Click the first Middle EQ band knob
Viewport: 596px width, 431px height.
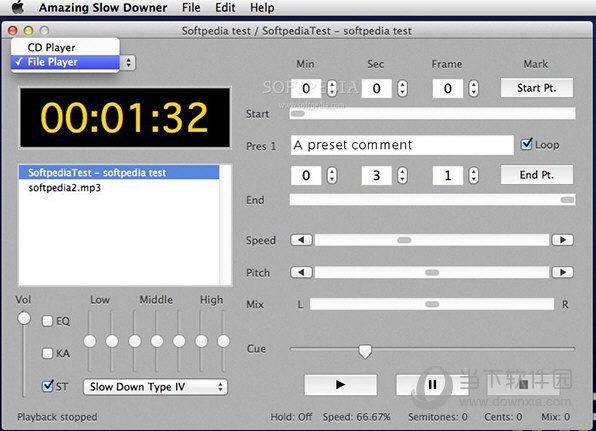(x=135, y=341)
